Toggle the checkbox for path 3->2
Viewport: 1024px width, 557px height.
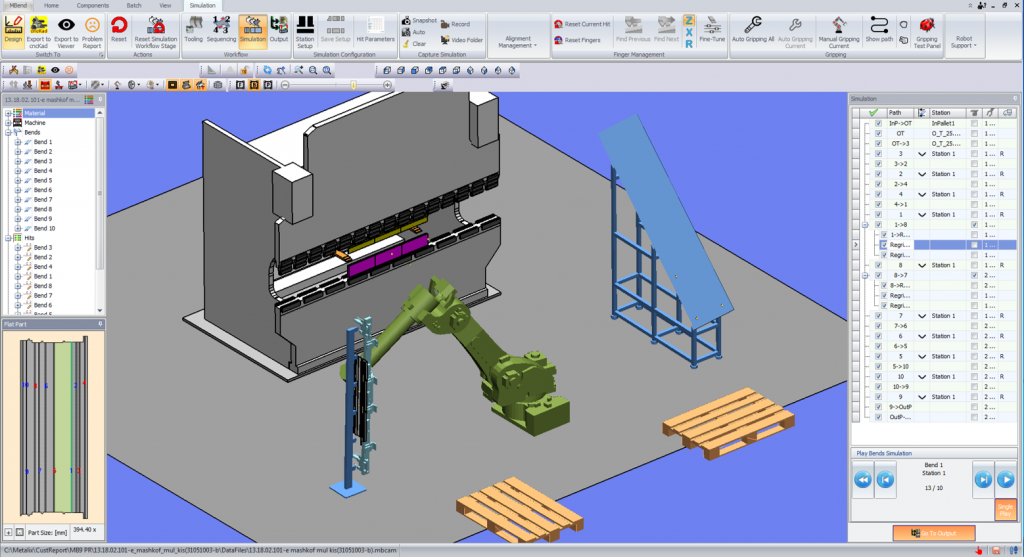(x=878, y=164)
